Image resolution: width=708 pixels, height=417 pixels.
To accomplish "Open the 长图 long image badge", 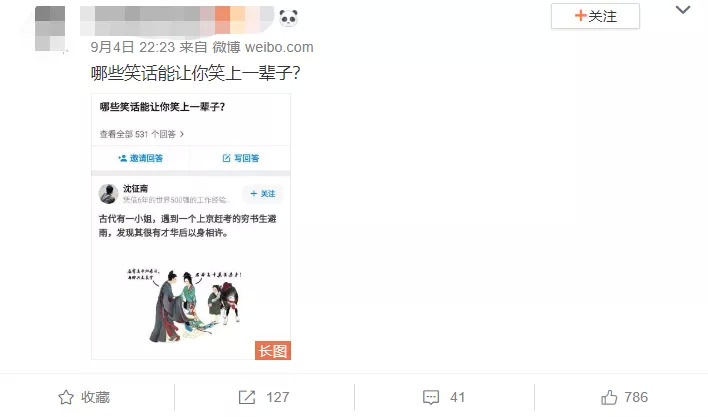I will (x=273, y=351).
